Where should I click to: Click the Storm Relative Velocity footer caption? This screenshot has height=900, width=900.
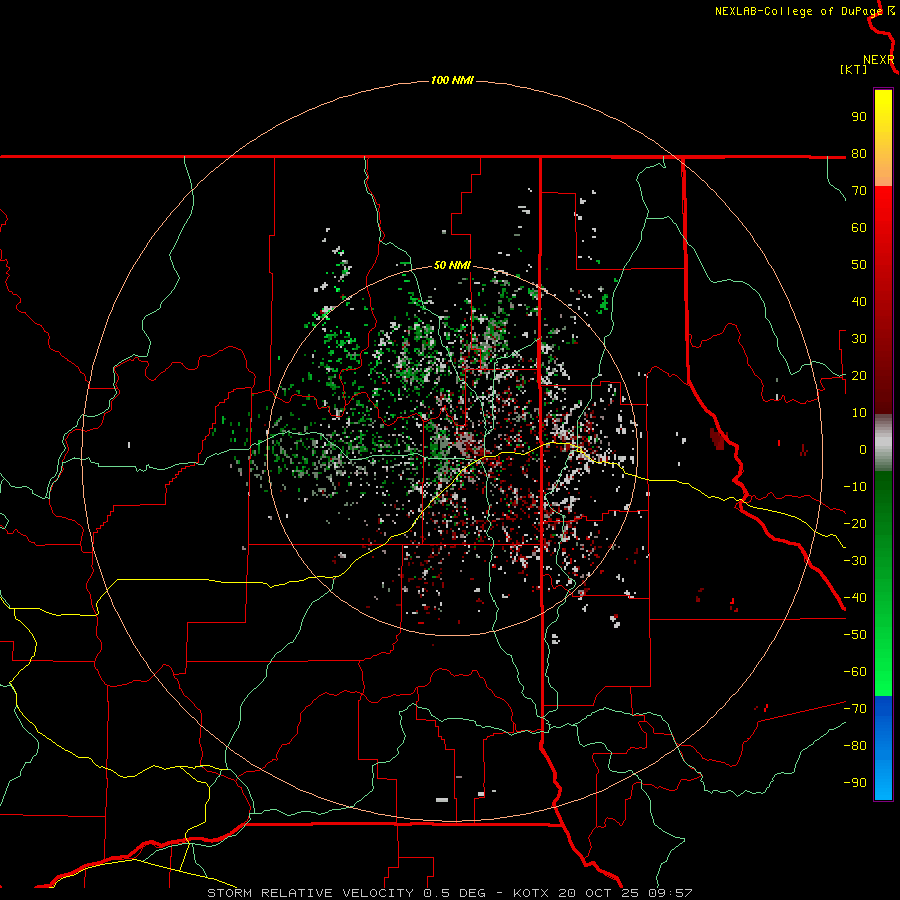pos(450,893)
